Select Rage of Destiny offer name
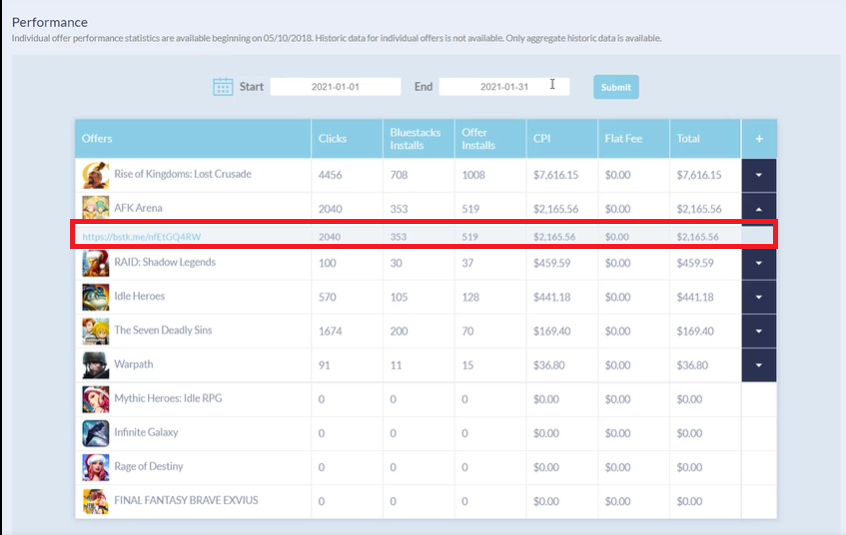 (148, 466)
